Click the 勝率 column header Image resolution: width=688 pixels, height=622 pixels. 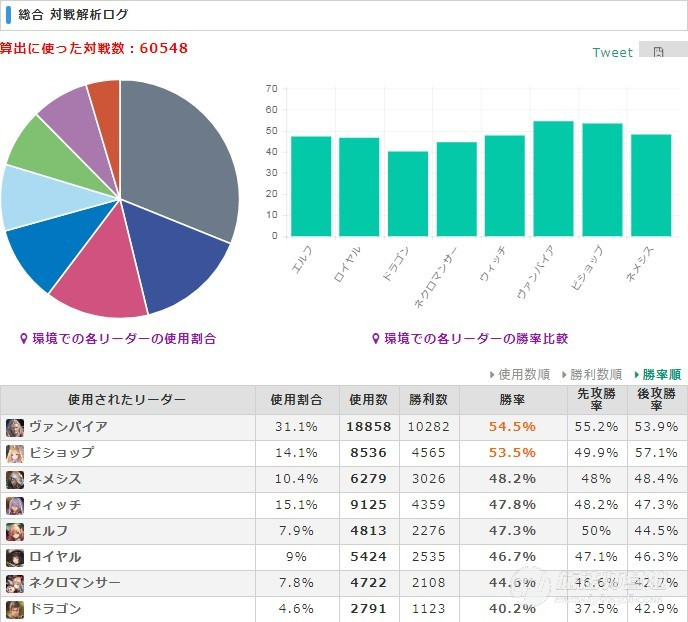click(512, 400)
